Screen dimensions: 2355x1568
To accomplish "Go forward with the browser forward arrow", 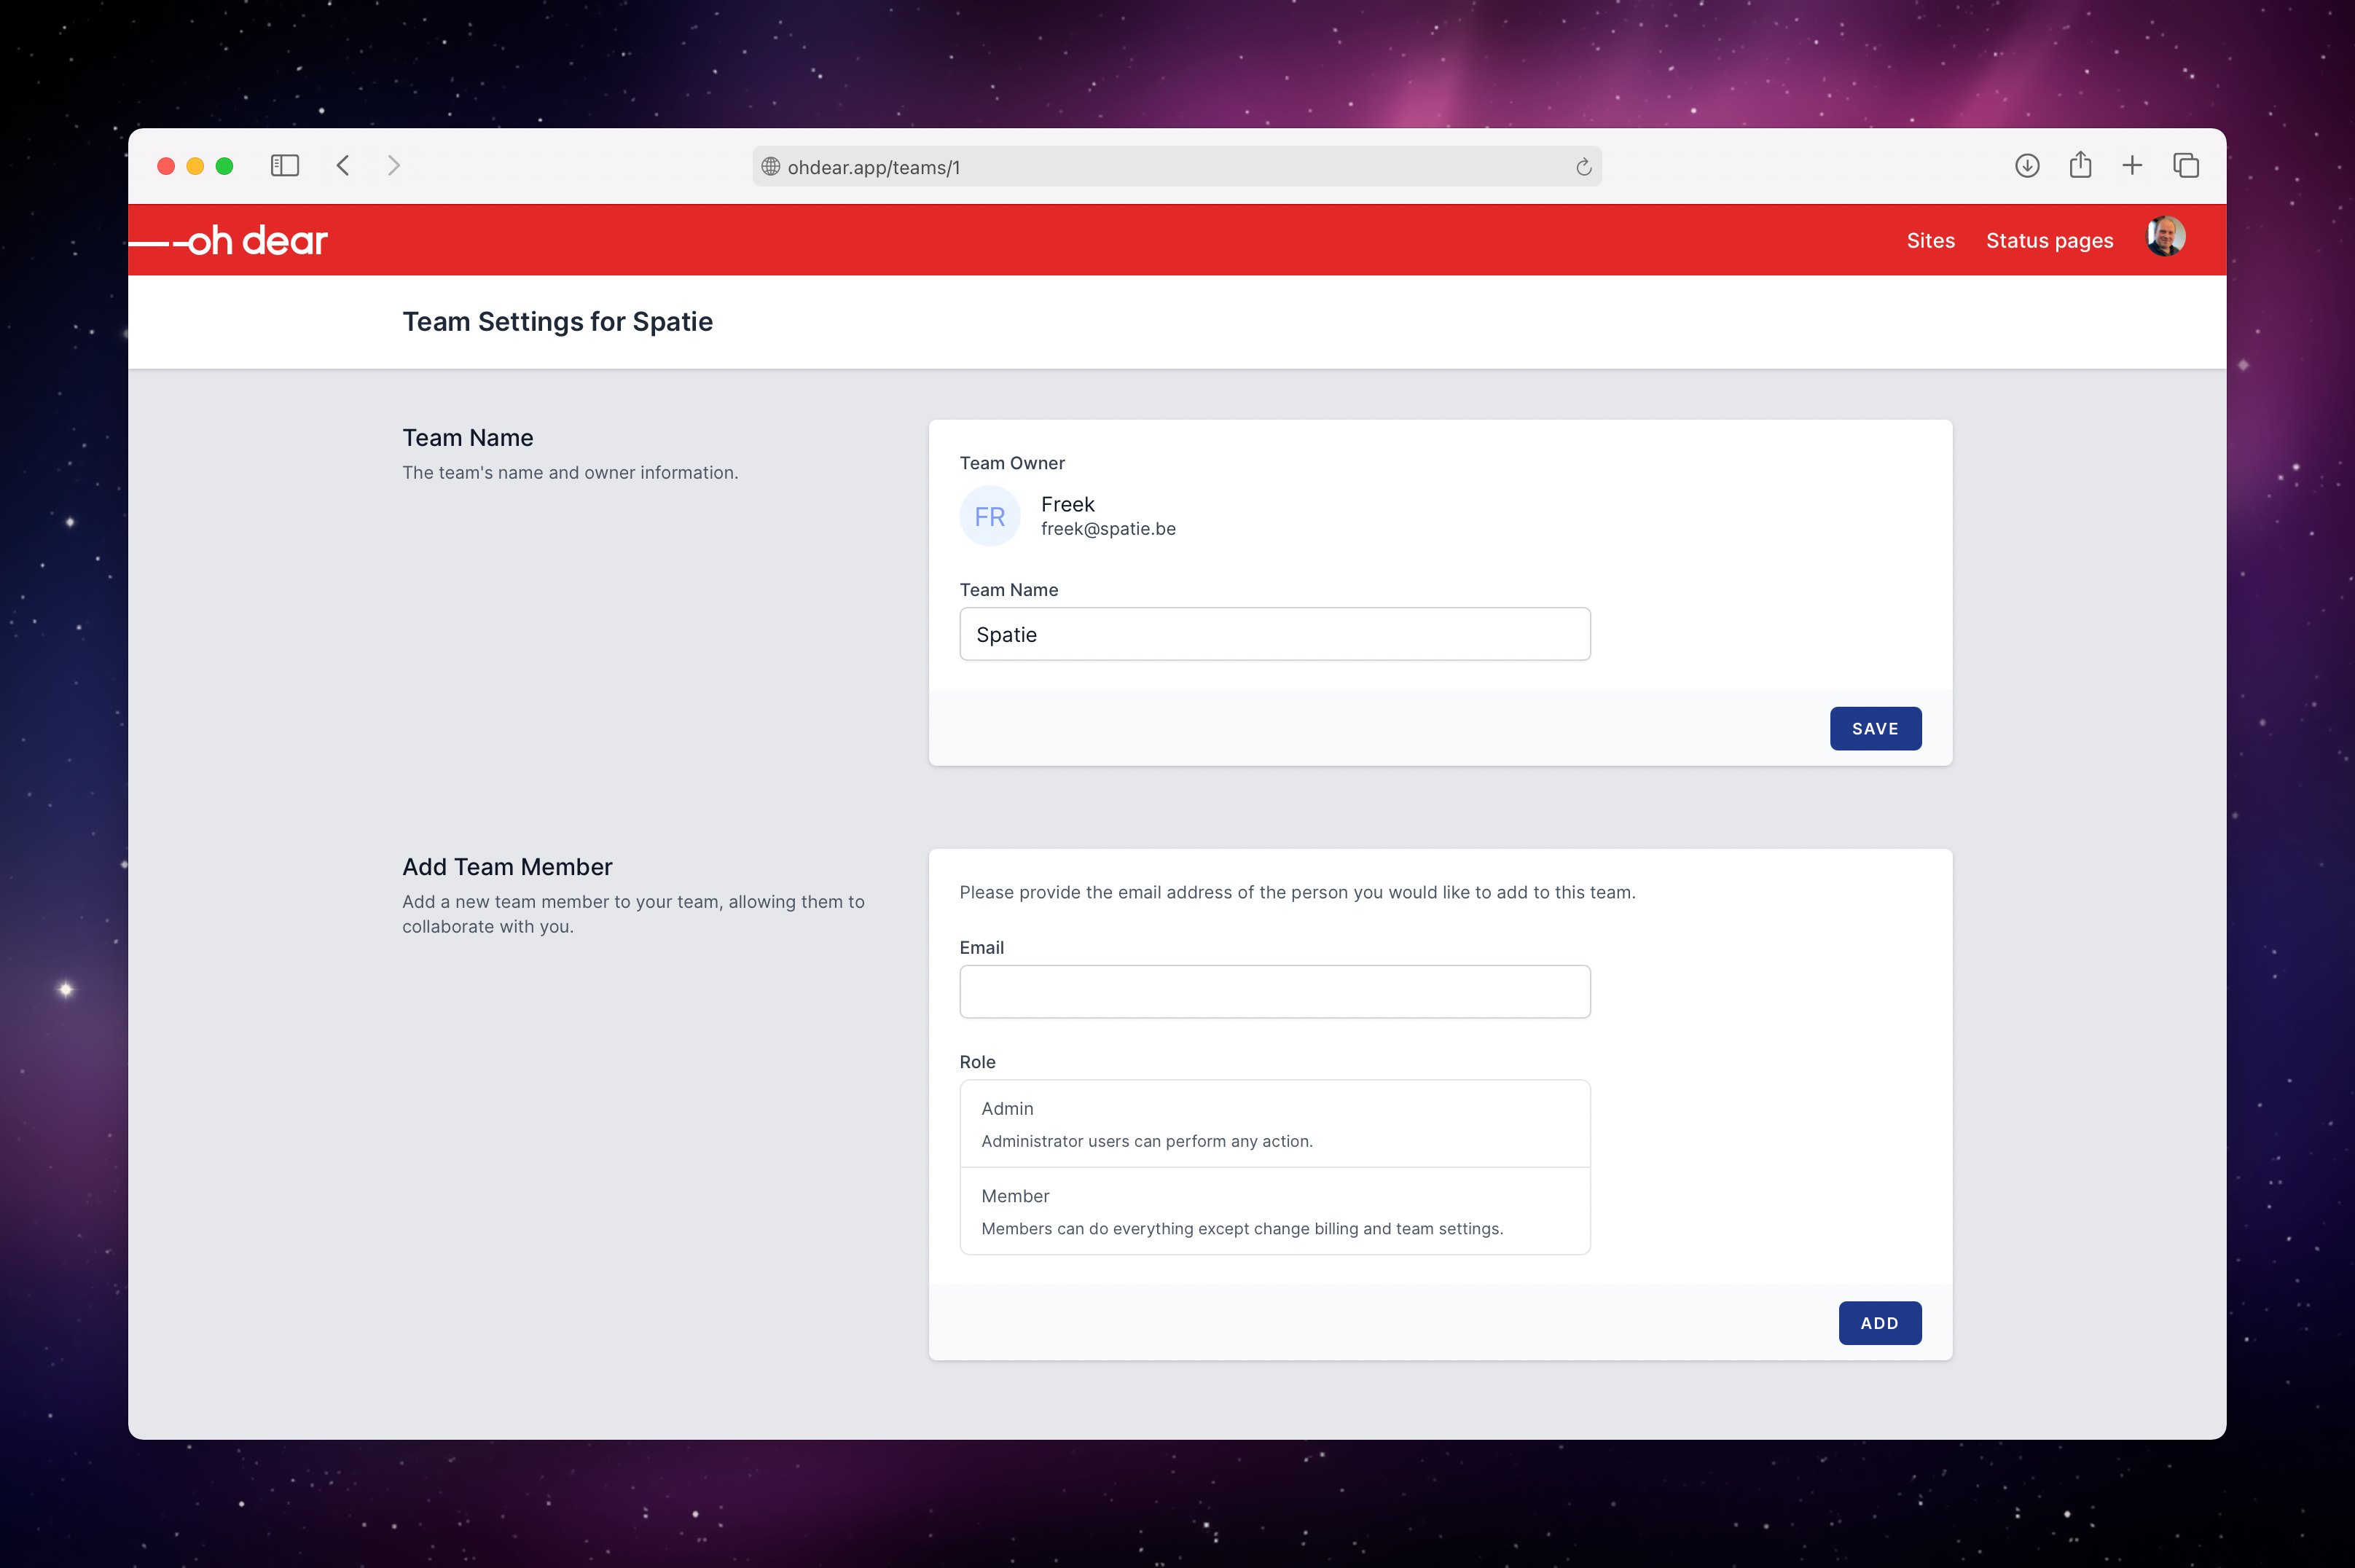I will (394, 165).
